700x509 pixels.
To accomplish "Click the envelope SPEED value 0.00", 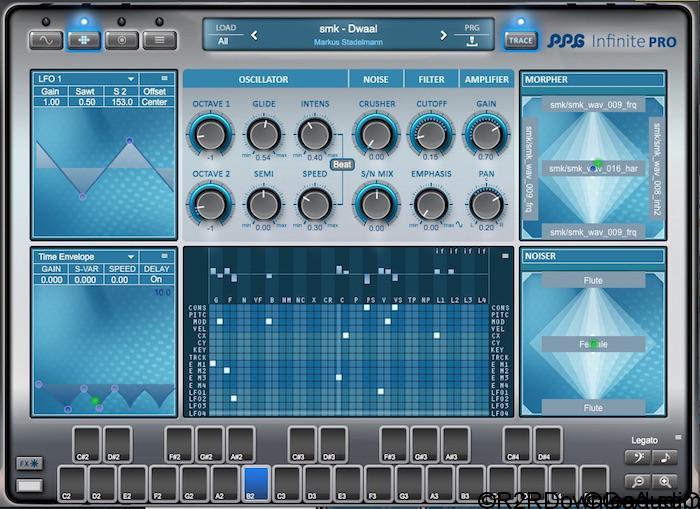I will pyautogui.click(x=121, y=280).
